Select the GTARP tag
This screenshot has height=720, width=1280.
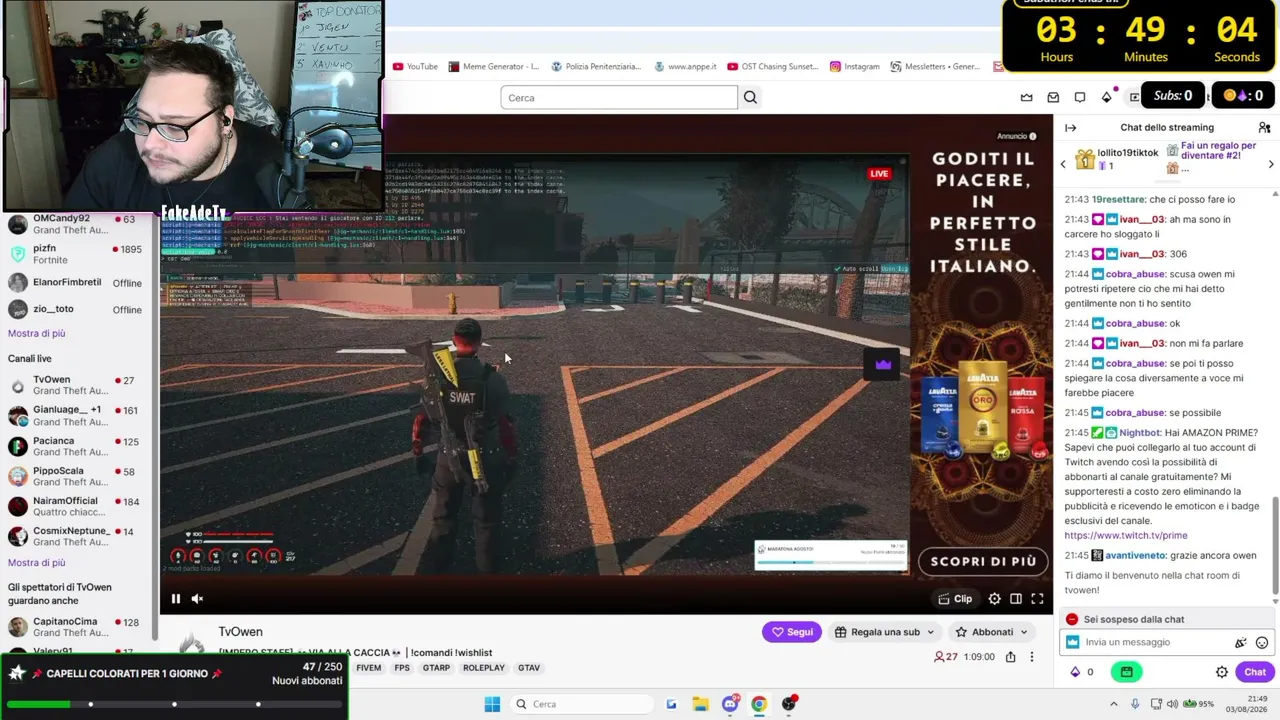click(436, 668)
